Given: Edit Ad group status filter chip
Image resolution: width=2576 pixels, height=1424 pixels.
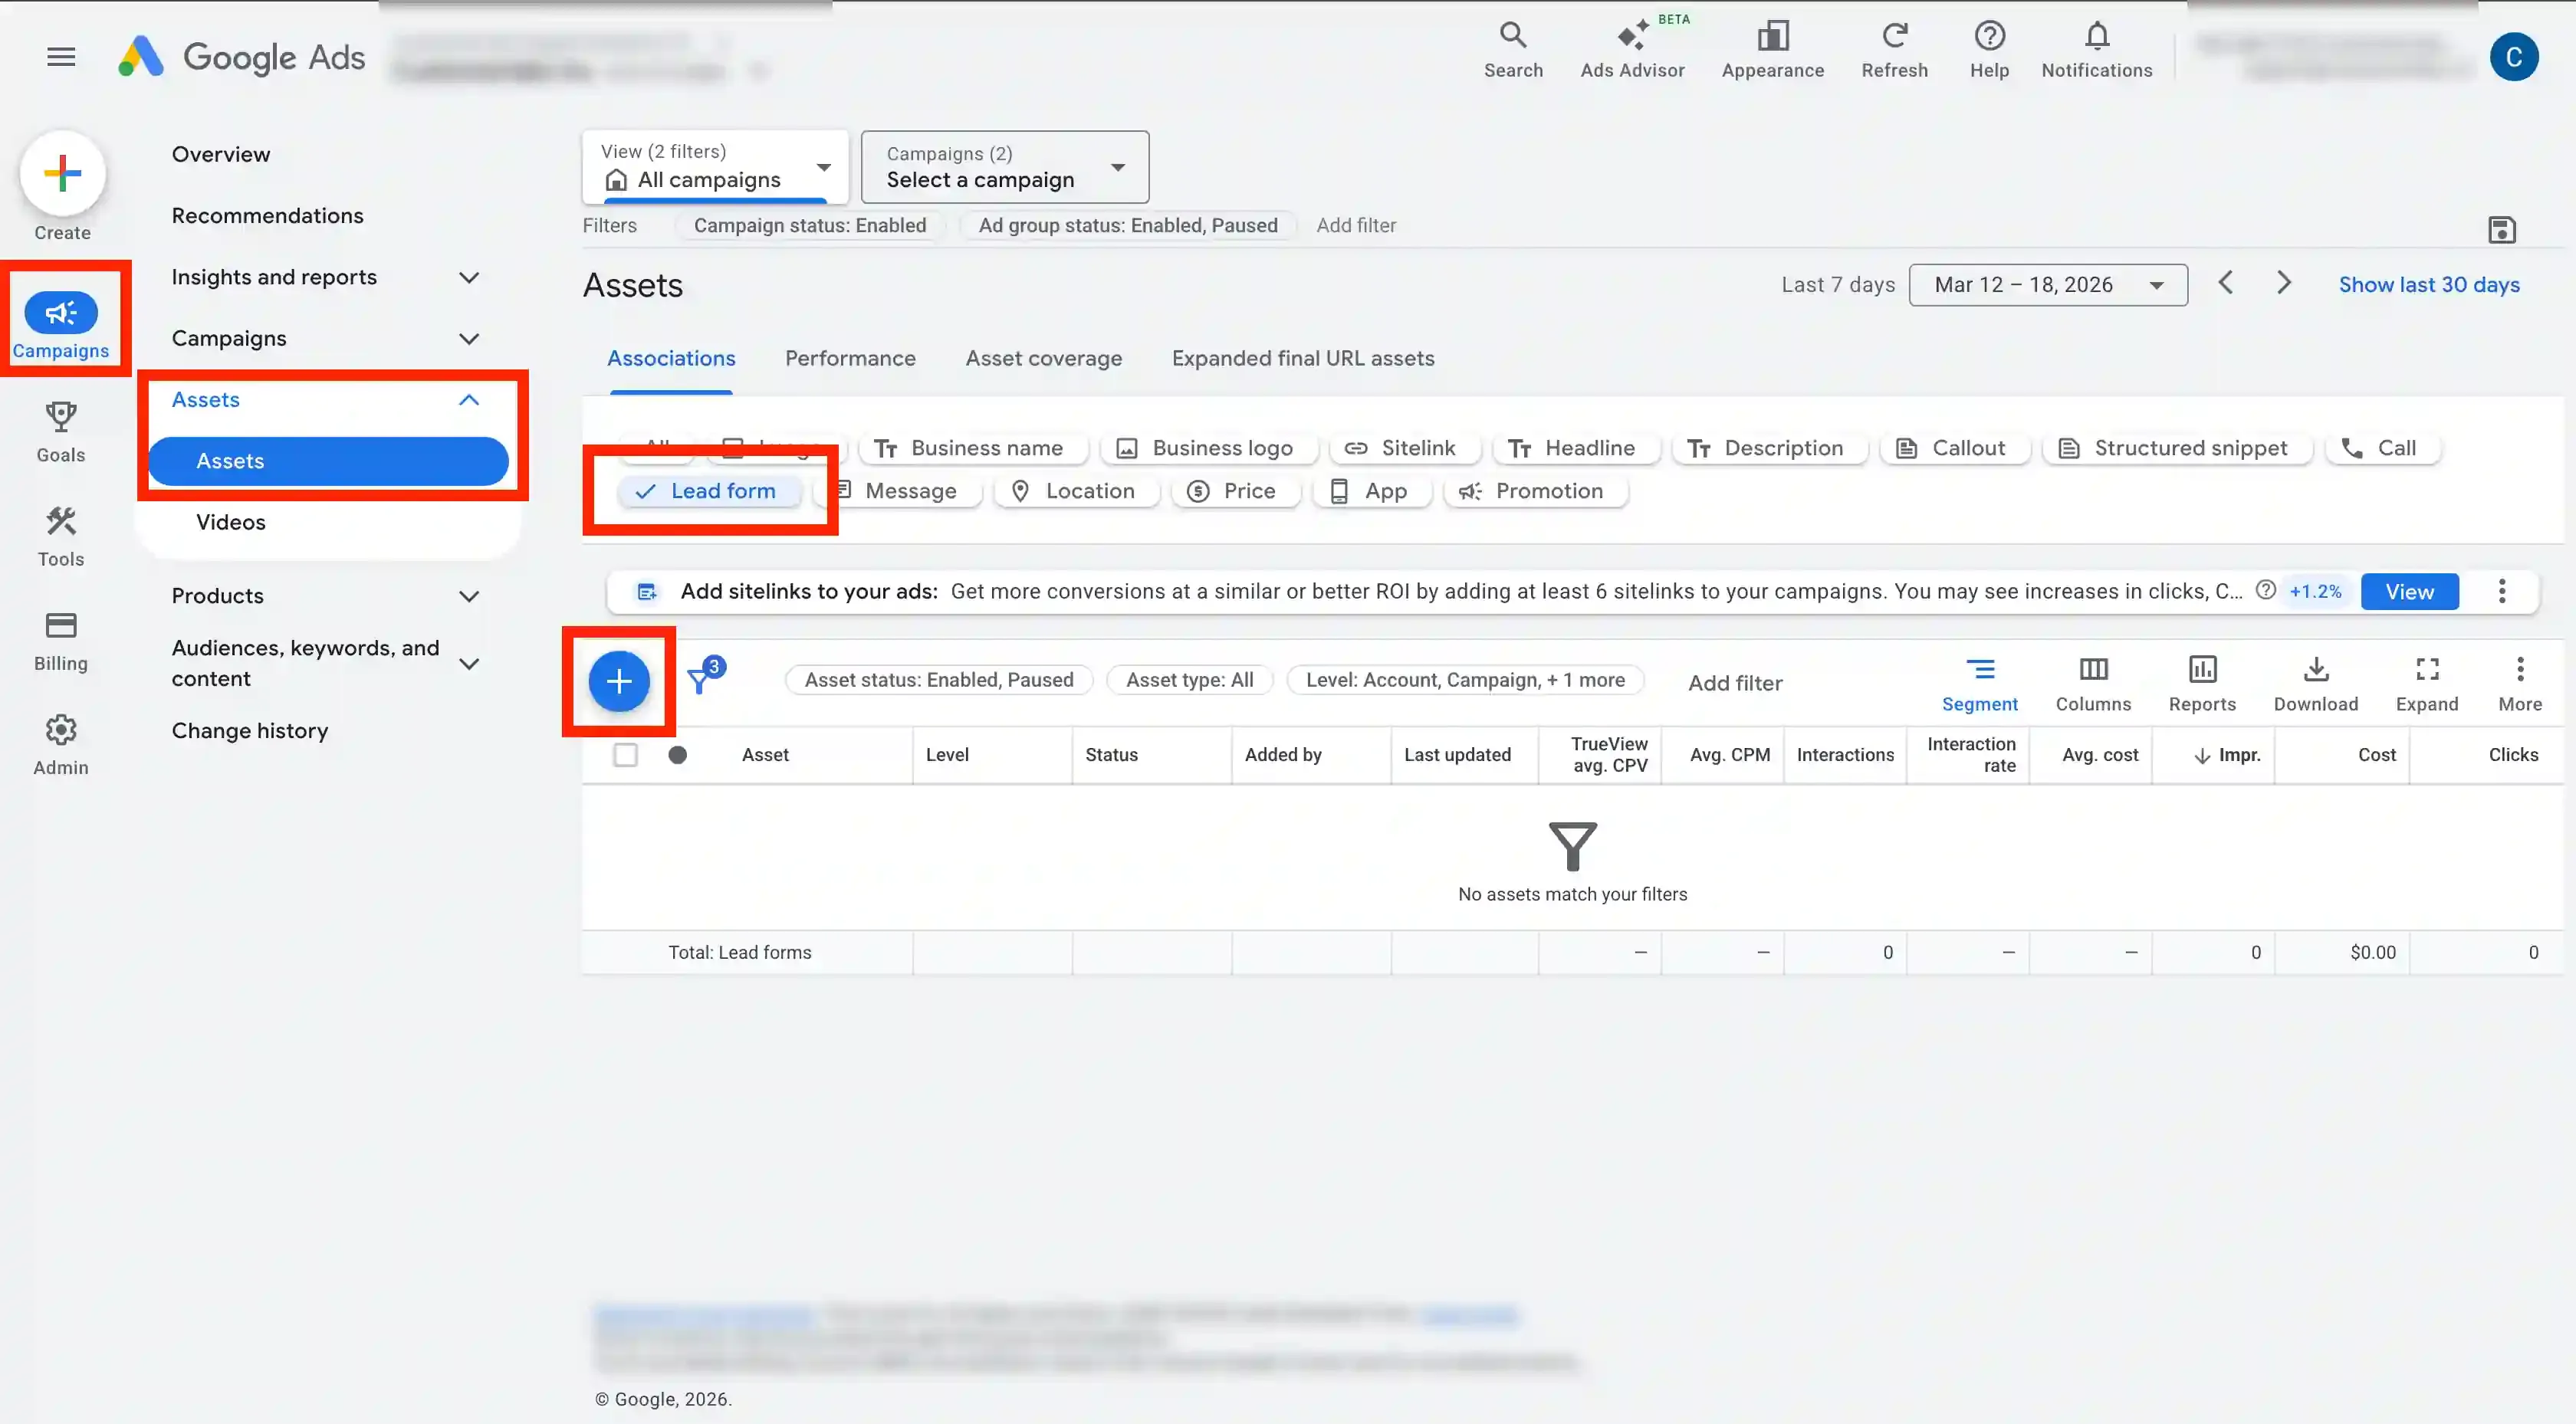Looking at the screenshot, I should pyautogui.click(x=1127, y=225).
